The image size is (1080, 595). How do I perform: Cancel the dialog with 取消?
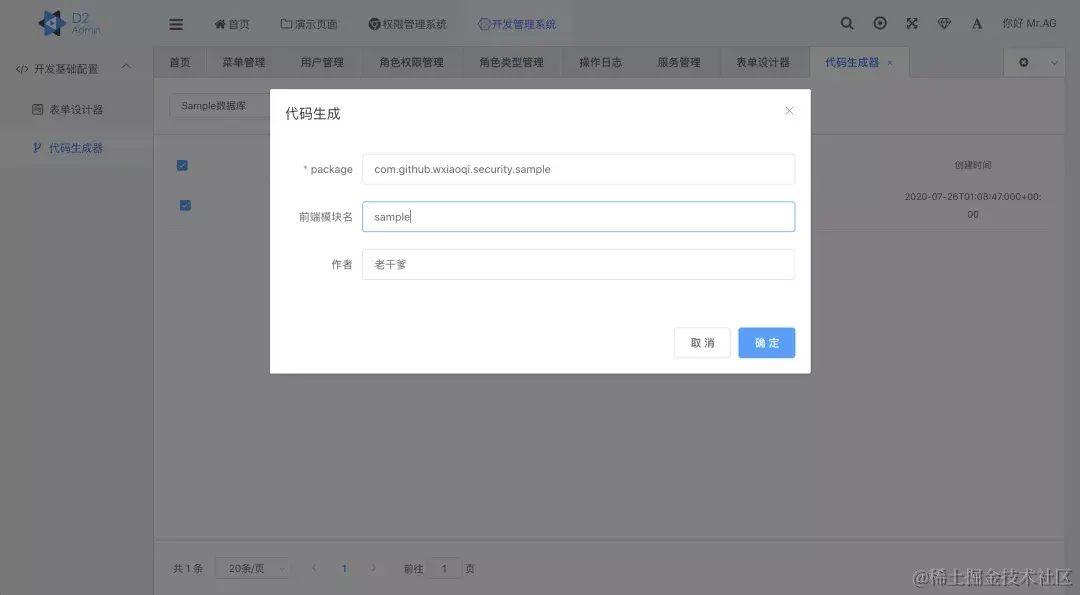(x=701, y=342)
